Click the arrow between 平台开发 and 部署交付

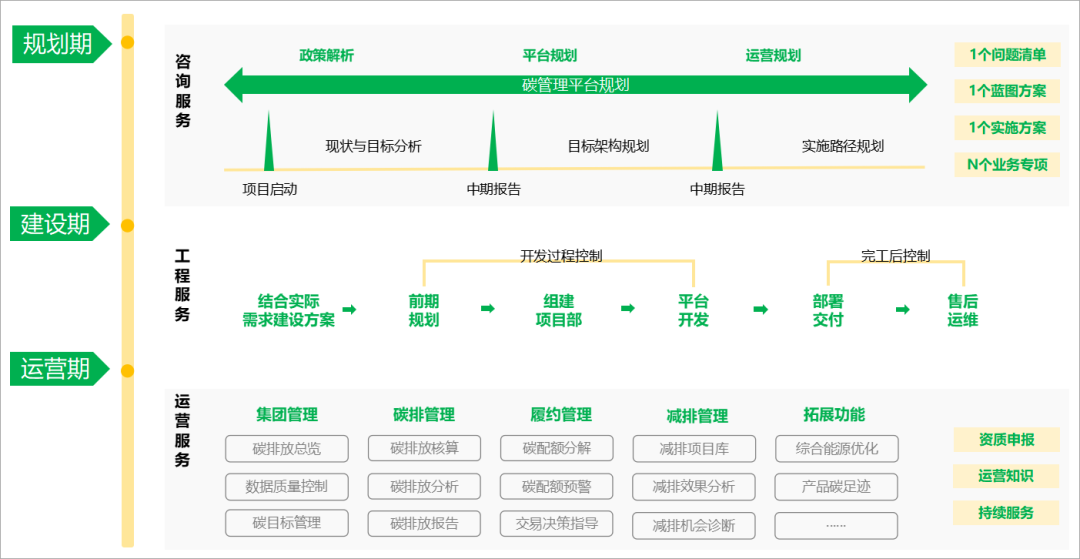(x=761, y=309)
